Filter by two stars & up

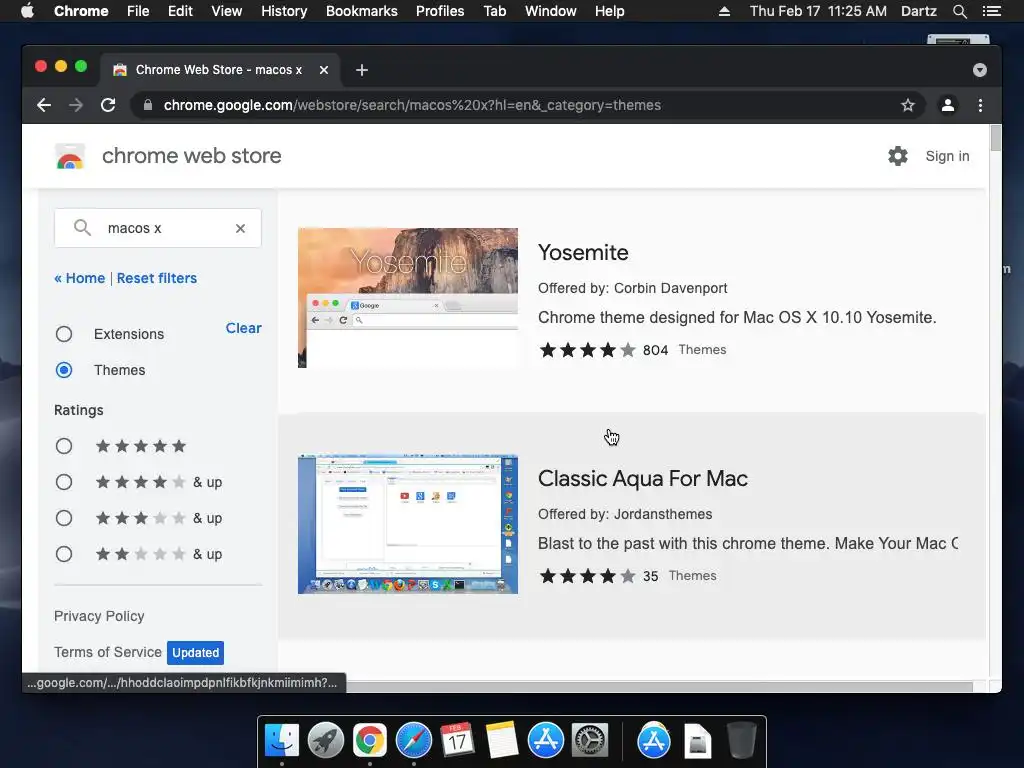click(64, 554)
